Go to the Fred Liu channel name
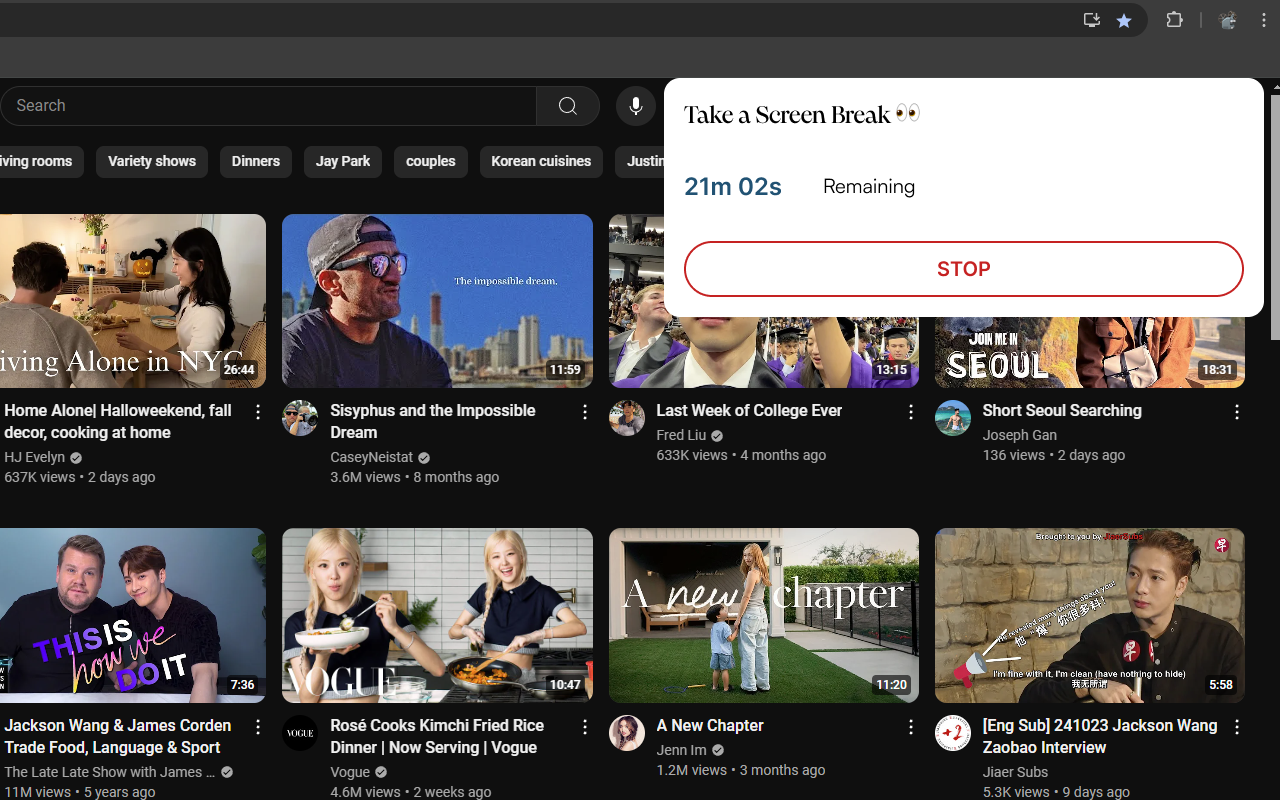1280x800 pixels. (x=681, y=435)
